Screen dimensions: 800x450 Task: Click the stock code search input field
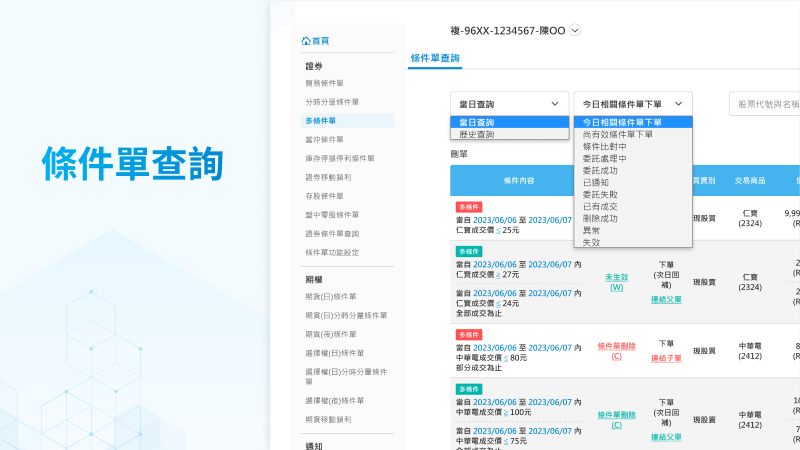coord(765,103)
